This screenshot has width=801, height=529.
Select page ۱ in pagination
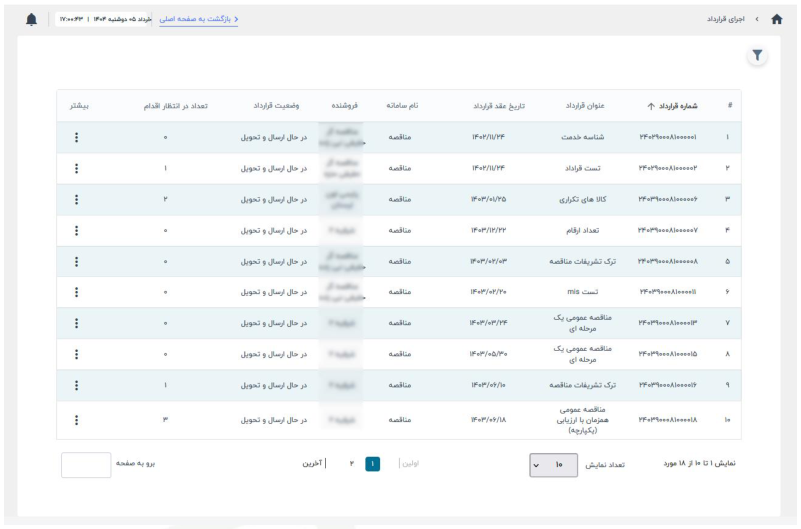[373, 464]
